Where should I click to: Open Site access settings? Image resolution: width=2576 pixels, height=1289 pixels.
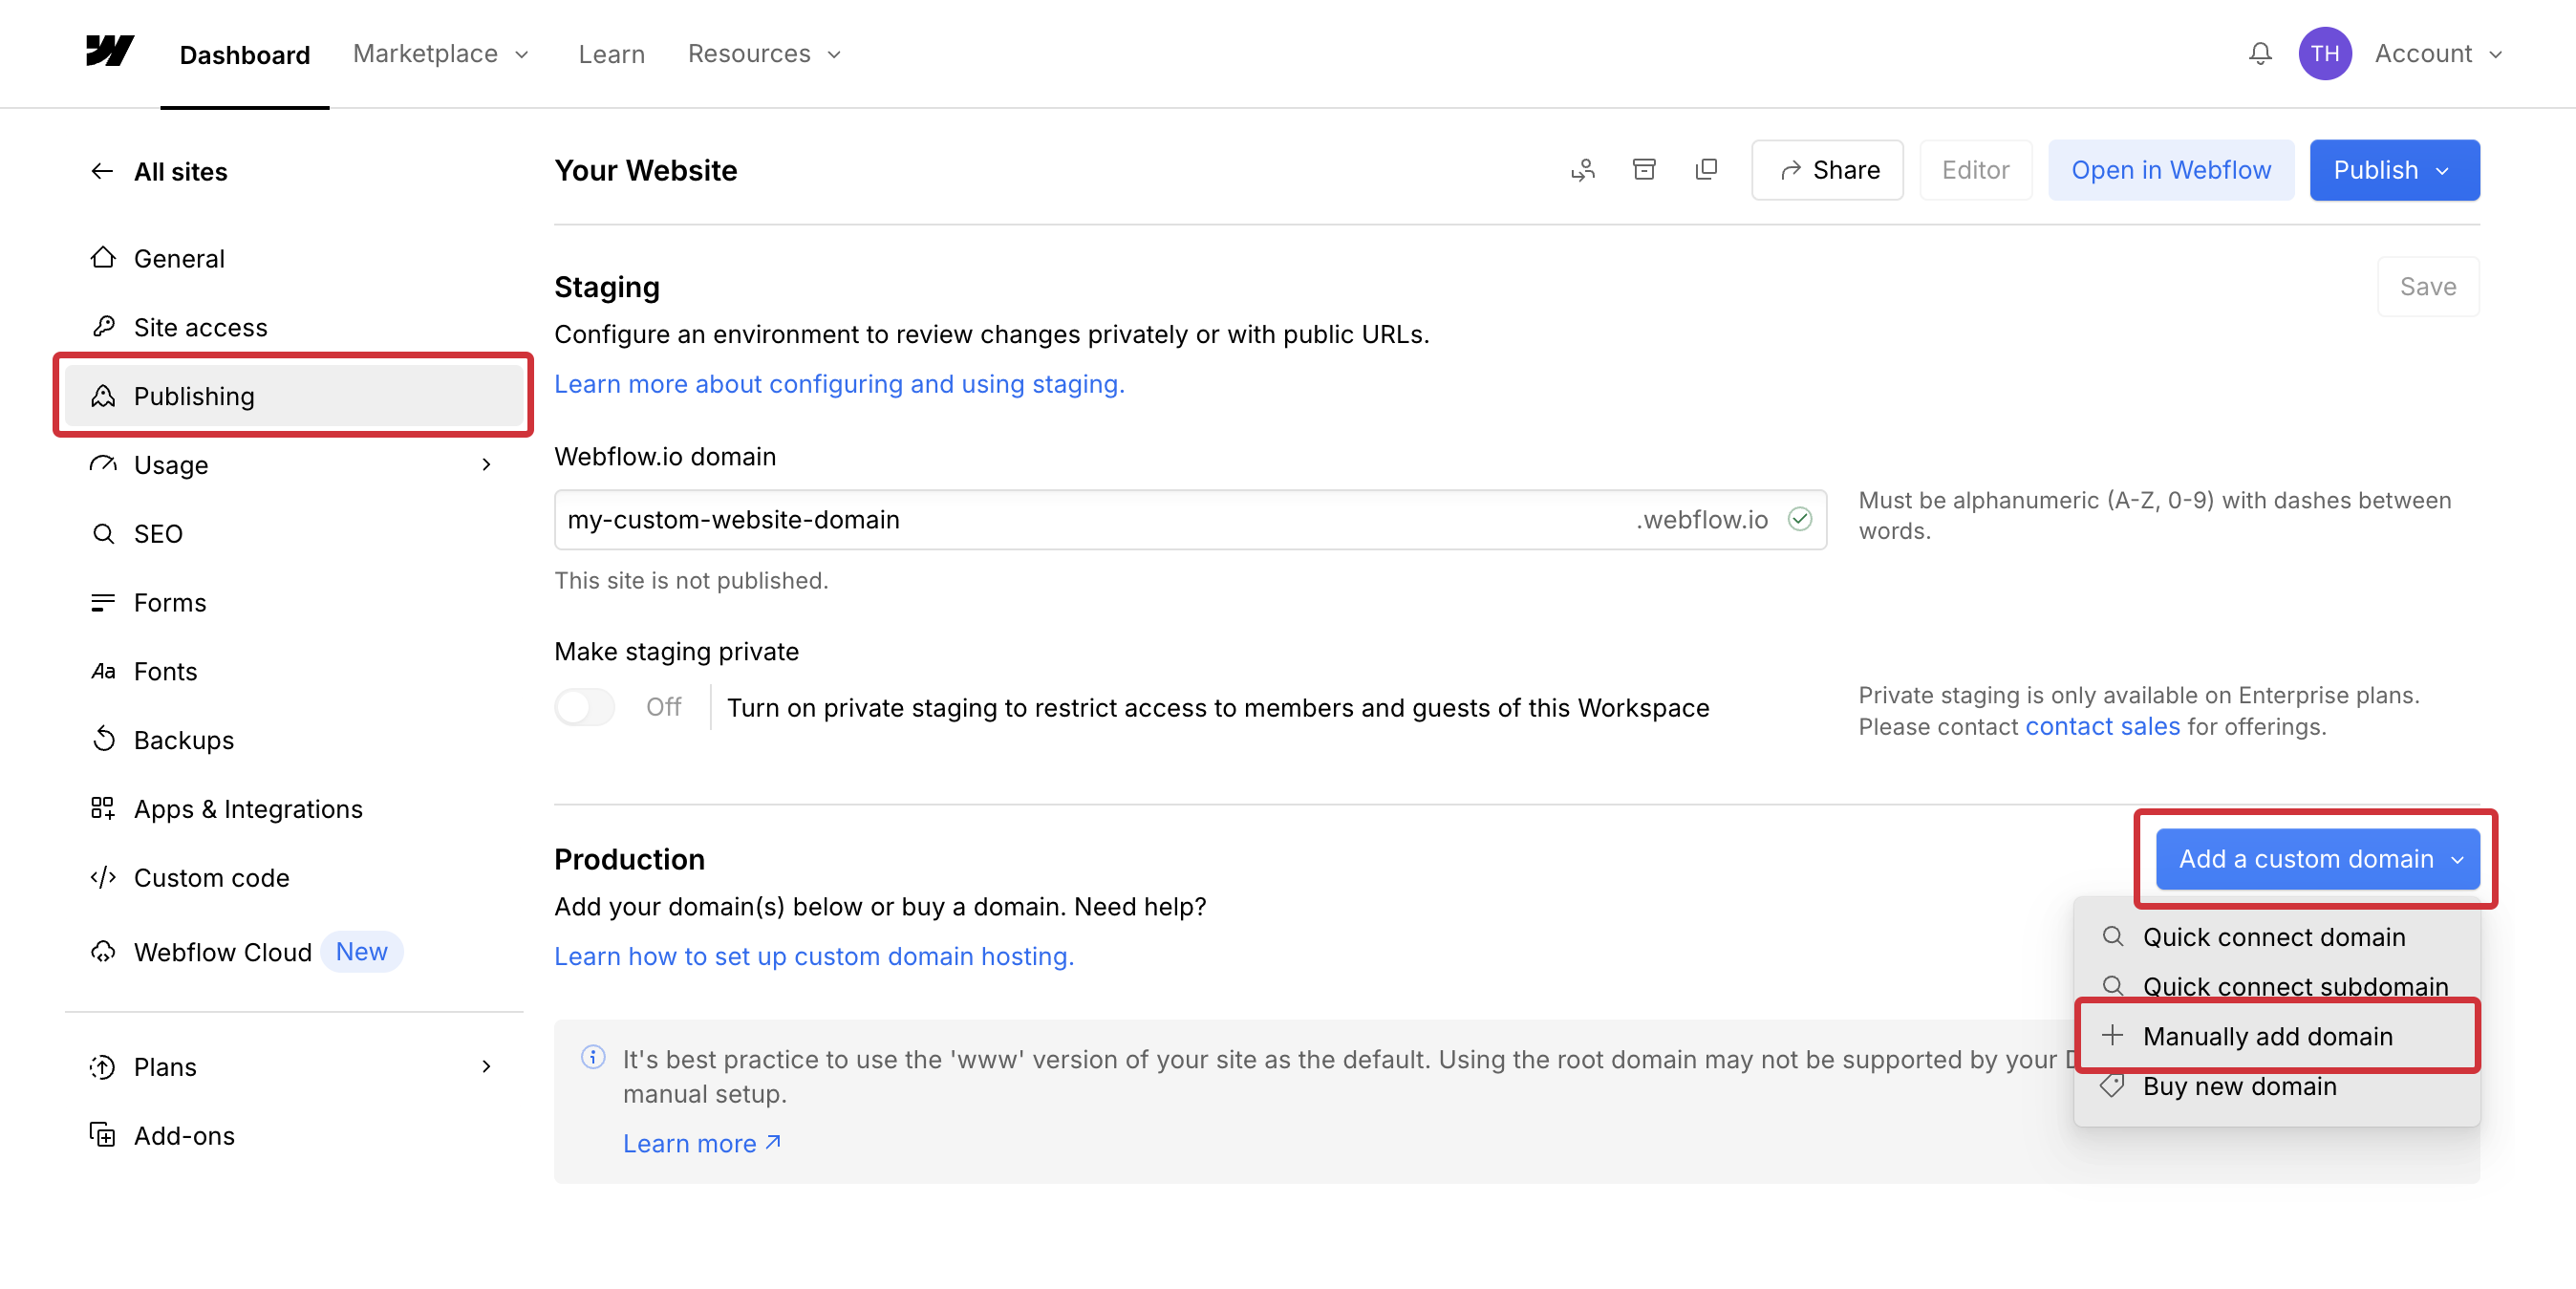point(294,327)
